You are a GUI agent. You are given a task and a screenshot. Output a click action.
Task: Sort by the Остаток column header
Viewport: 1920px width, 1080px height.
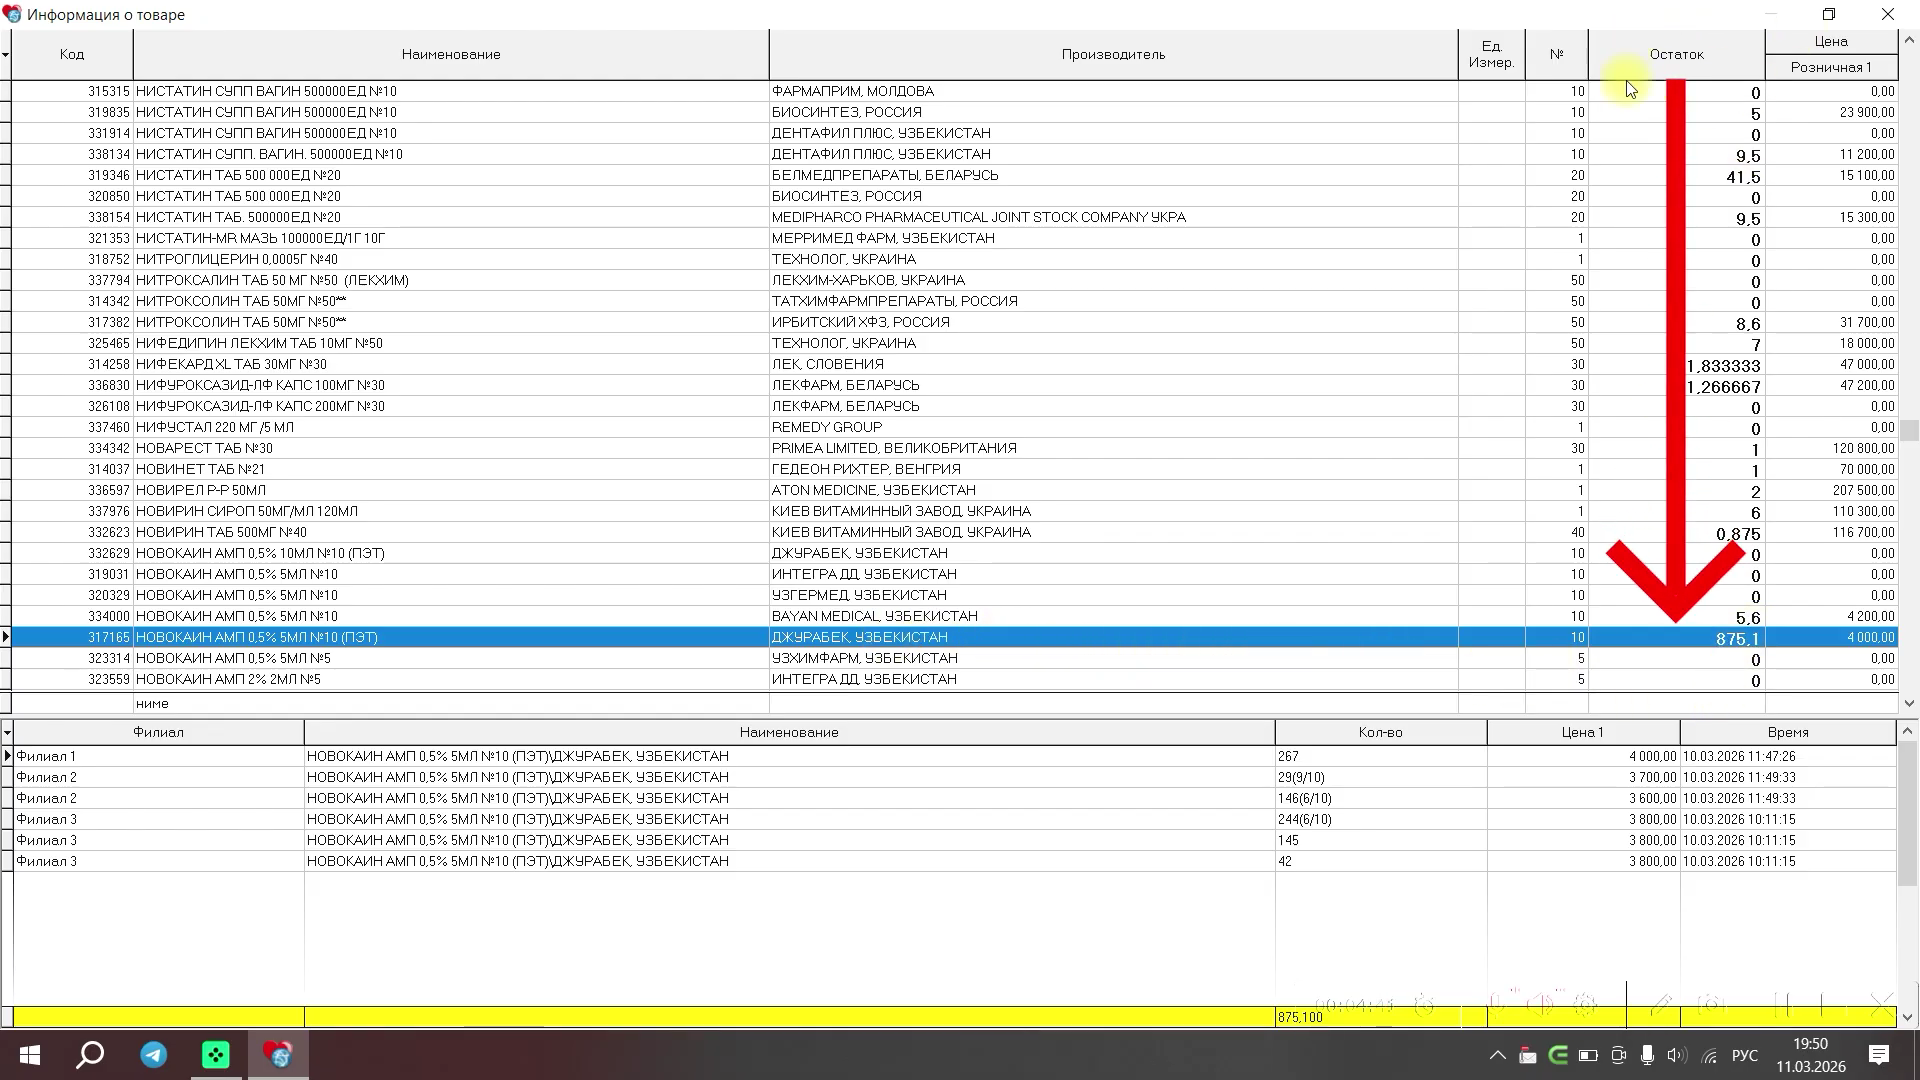coord(1677,54)
